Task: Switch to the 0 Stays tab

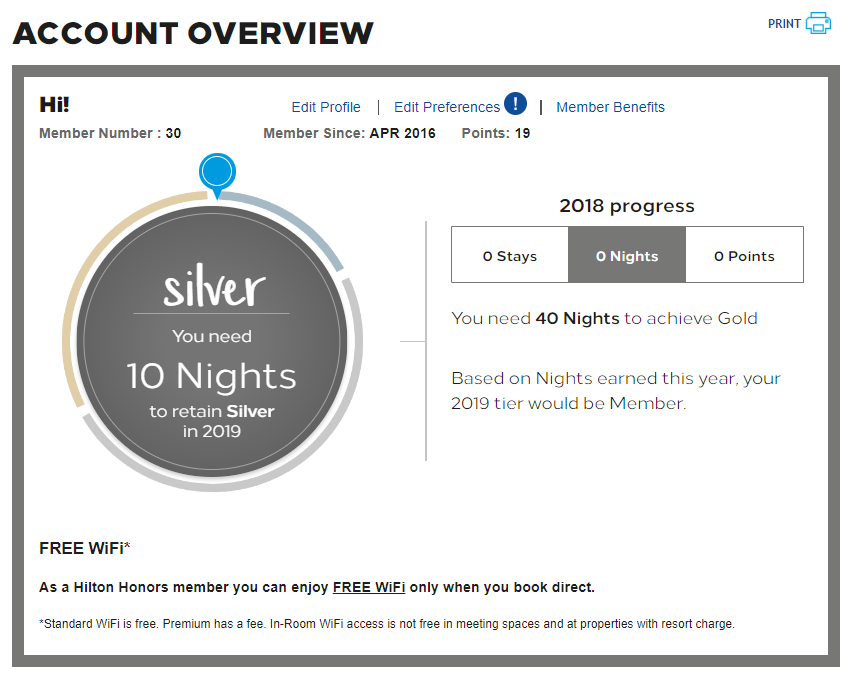Action: [510, 255]
